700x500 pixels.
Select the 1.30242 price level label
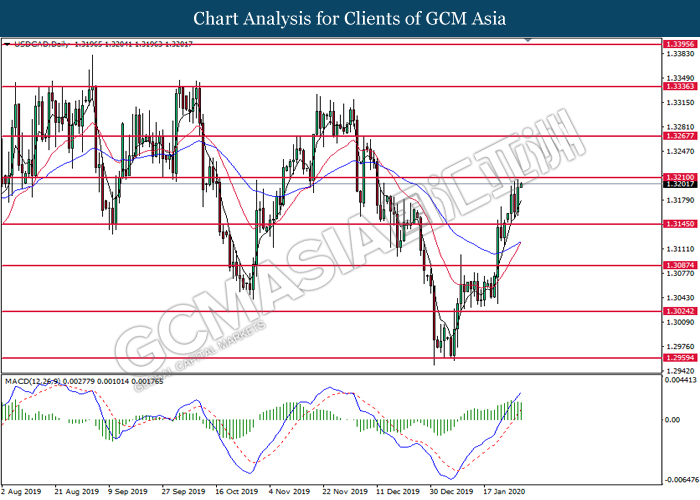(x=680, y=312)
